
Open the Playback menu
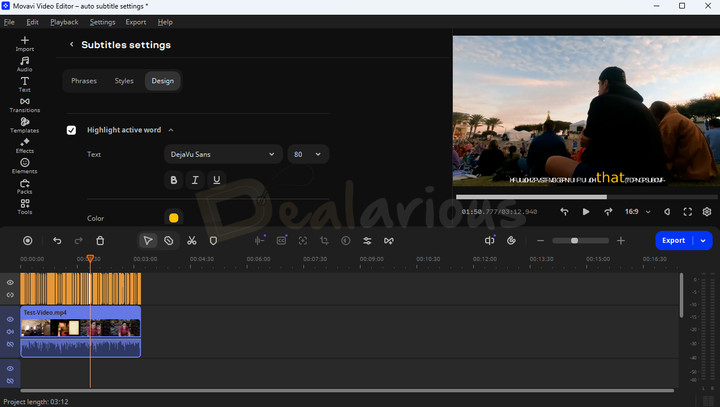pos(64,22)
